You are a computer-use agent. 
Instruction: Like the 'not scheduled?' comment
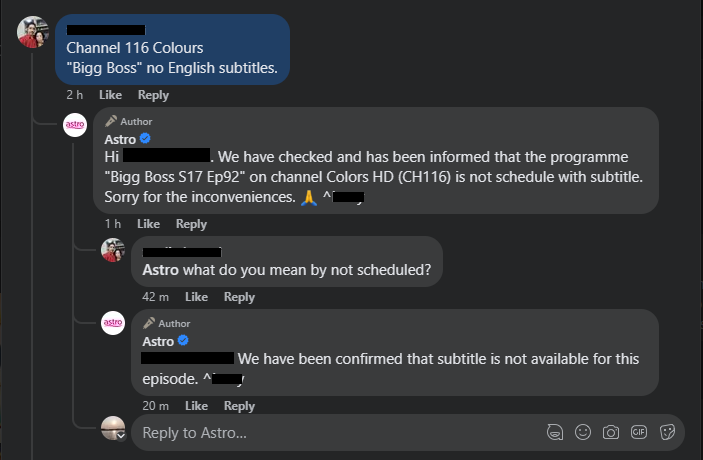[196, 297]
